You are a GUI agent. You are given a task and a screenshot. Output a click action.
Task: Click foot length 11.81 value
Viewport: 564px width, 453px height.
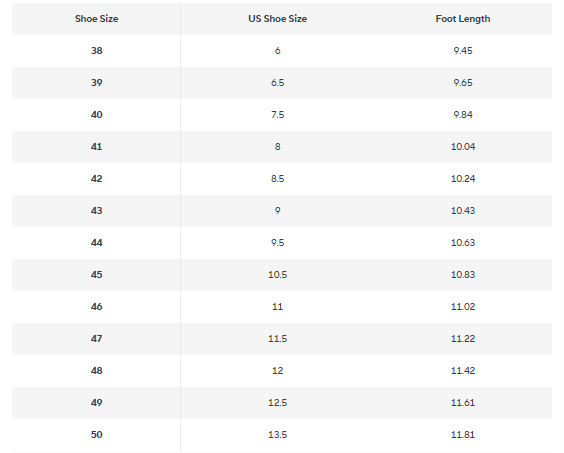tap(463, 435)
